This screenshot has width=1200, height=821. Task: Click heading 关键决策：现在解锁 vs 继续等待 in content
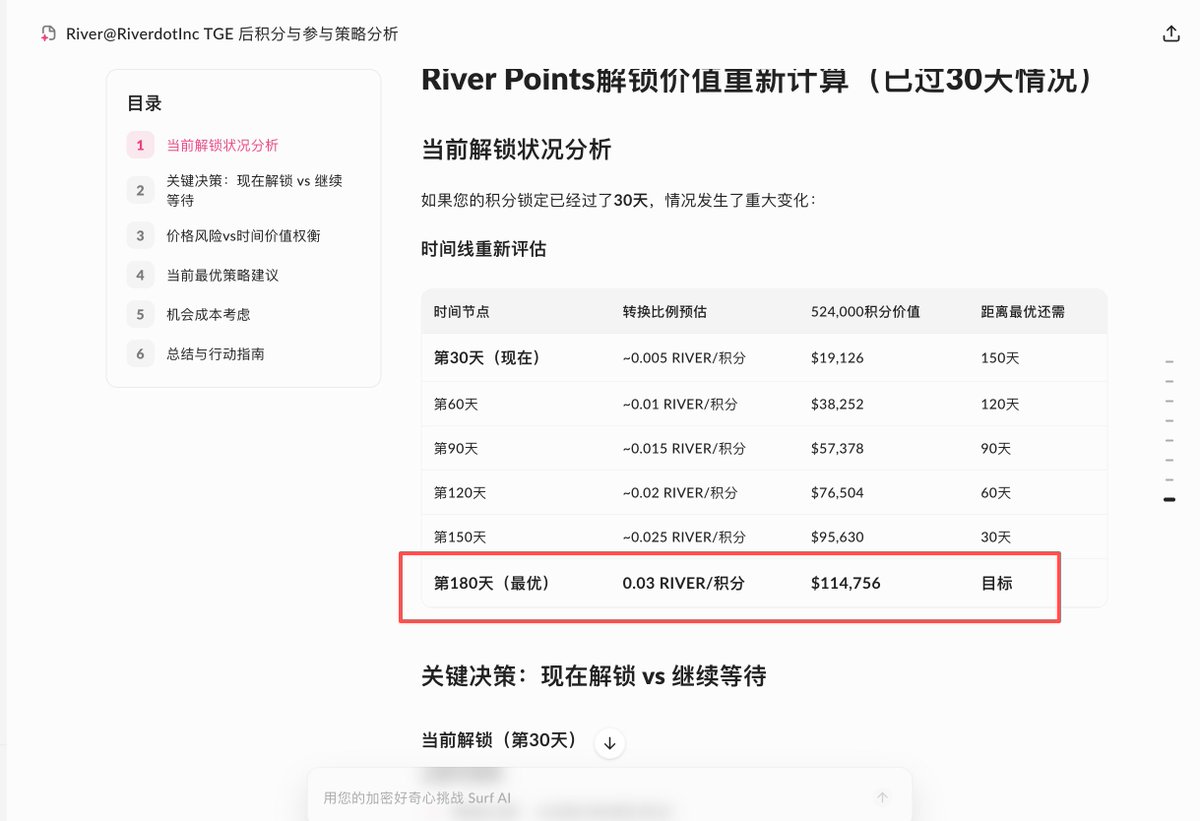coord(594,676)
